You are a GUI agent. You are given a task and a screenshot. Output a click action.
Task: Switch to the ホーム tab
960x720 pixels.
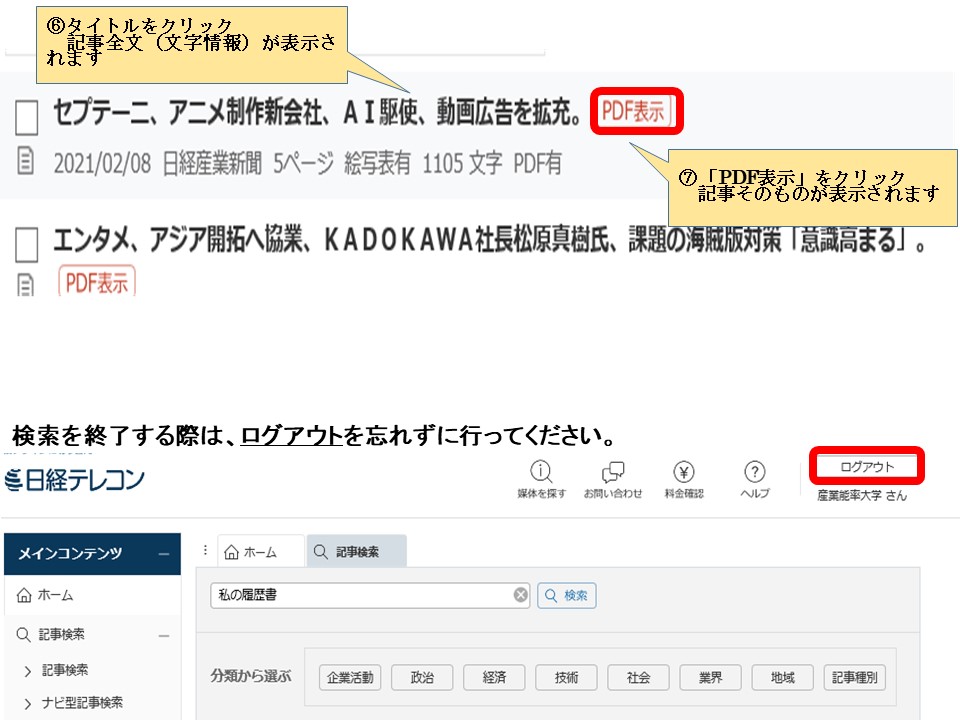click(x=261, y=552)
